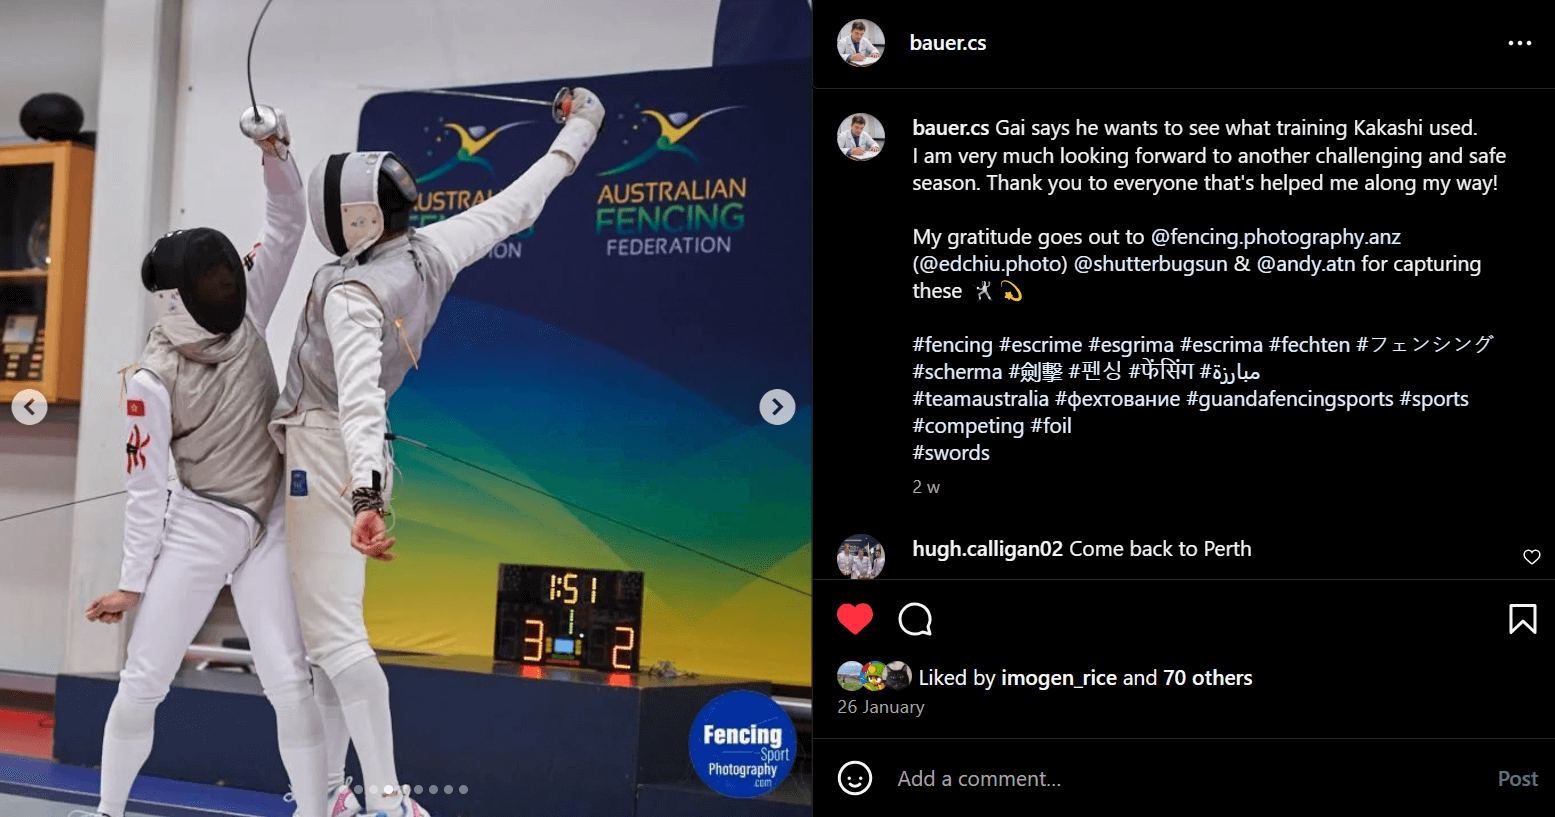Unlike the post with red heart
This screenshot has width=1555, height=817.
click(x=855, y=619)
